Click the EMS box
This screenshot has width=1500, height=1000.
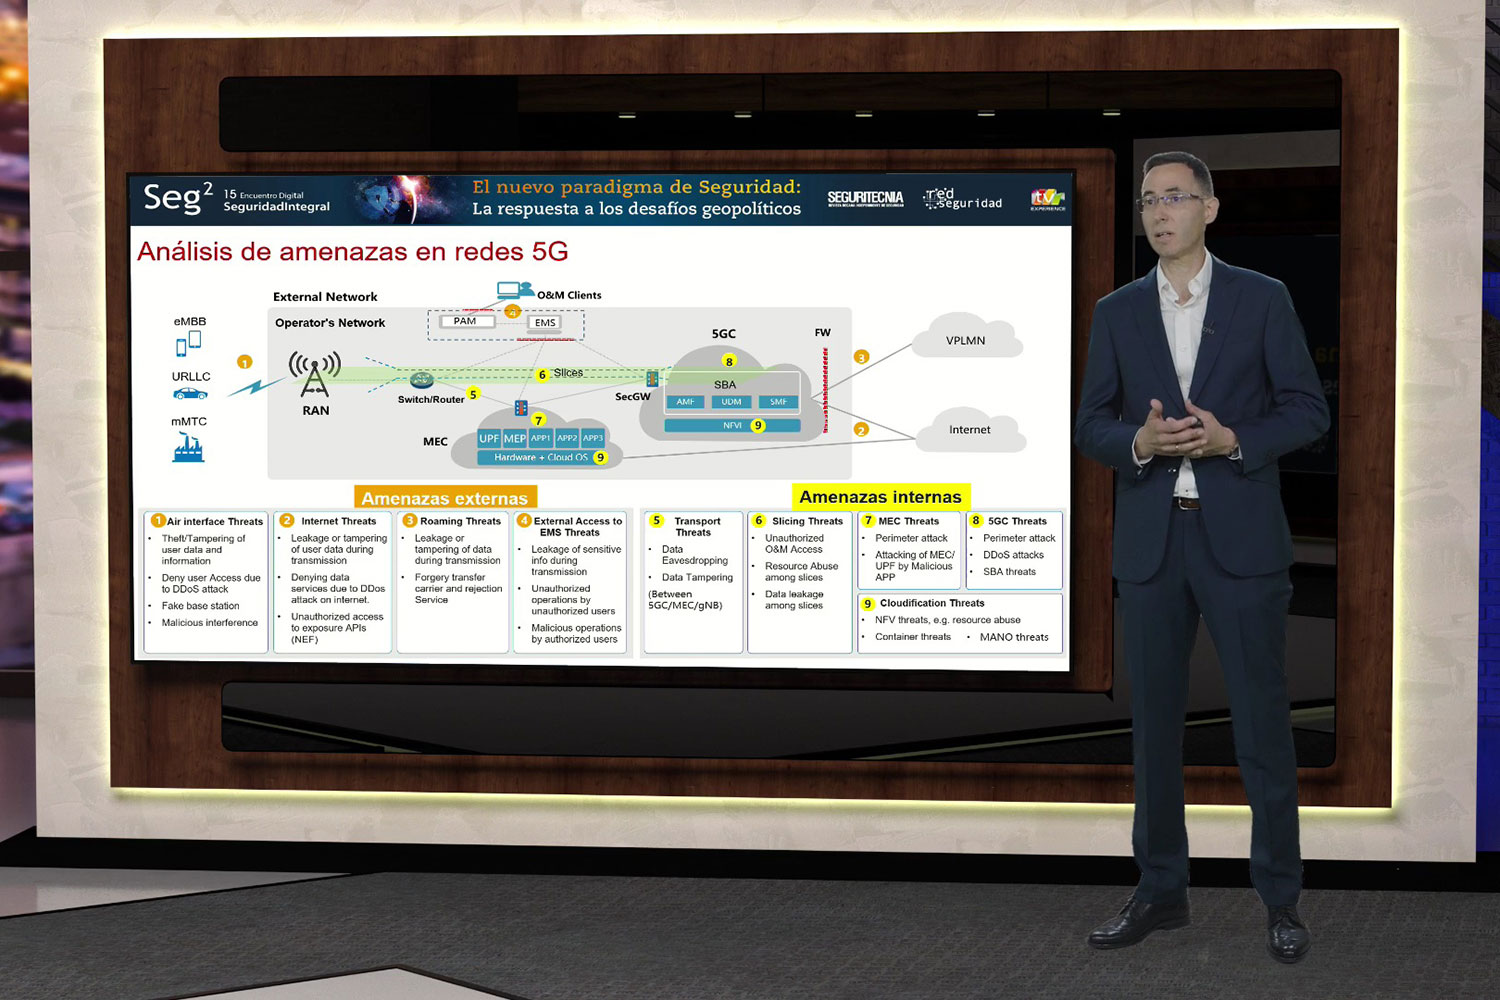click(545, 323)
